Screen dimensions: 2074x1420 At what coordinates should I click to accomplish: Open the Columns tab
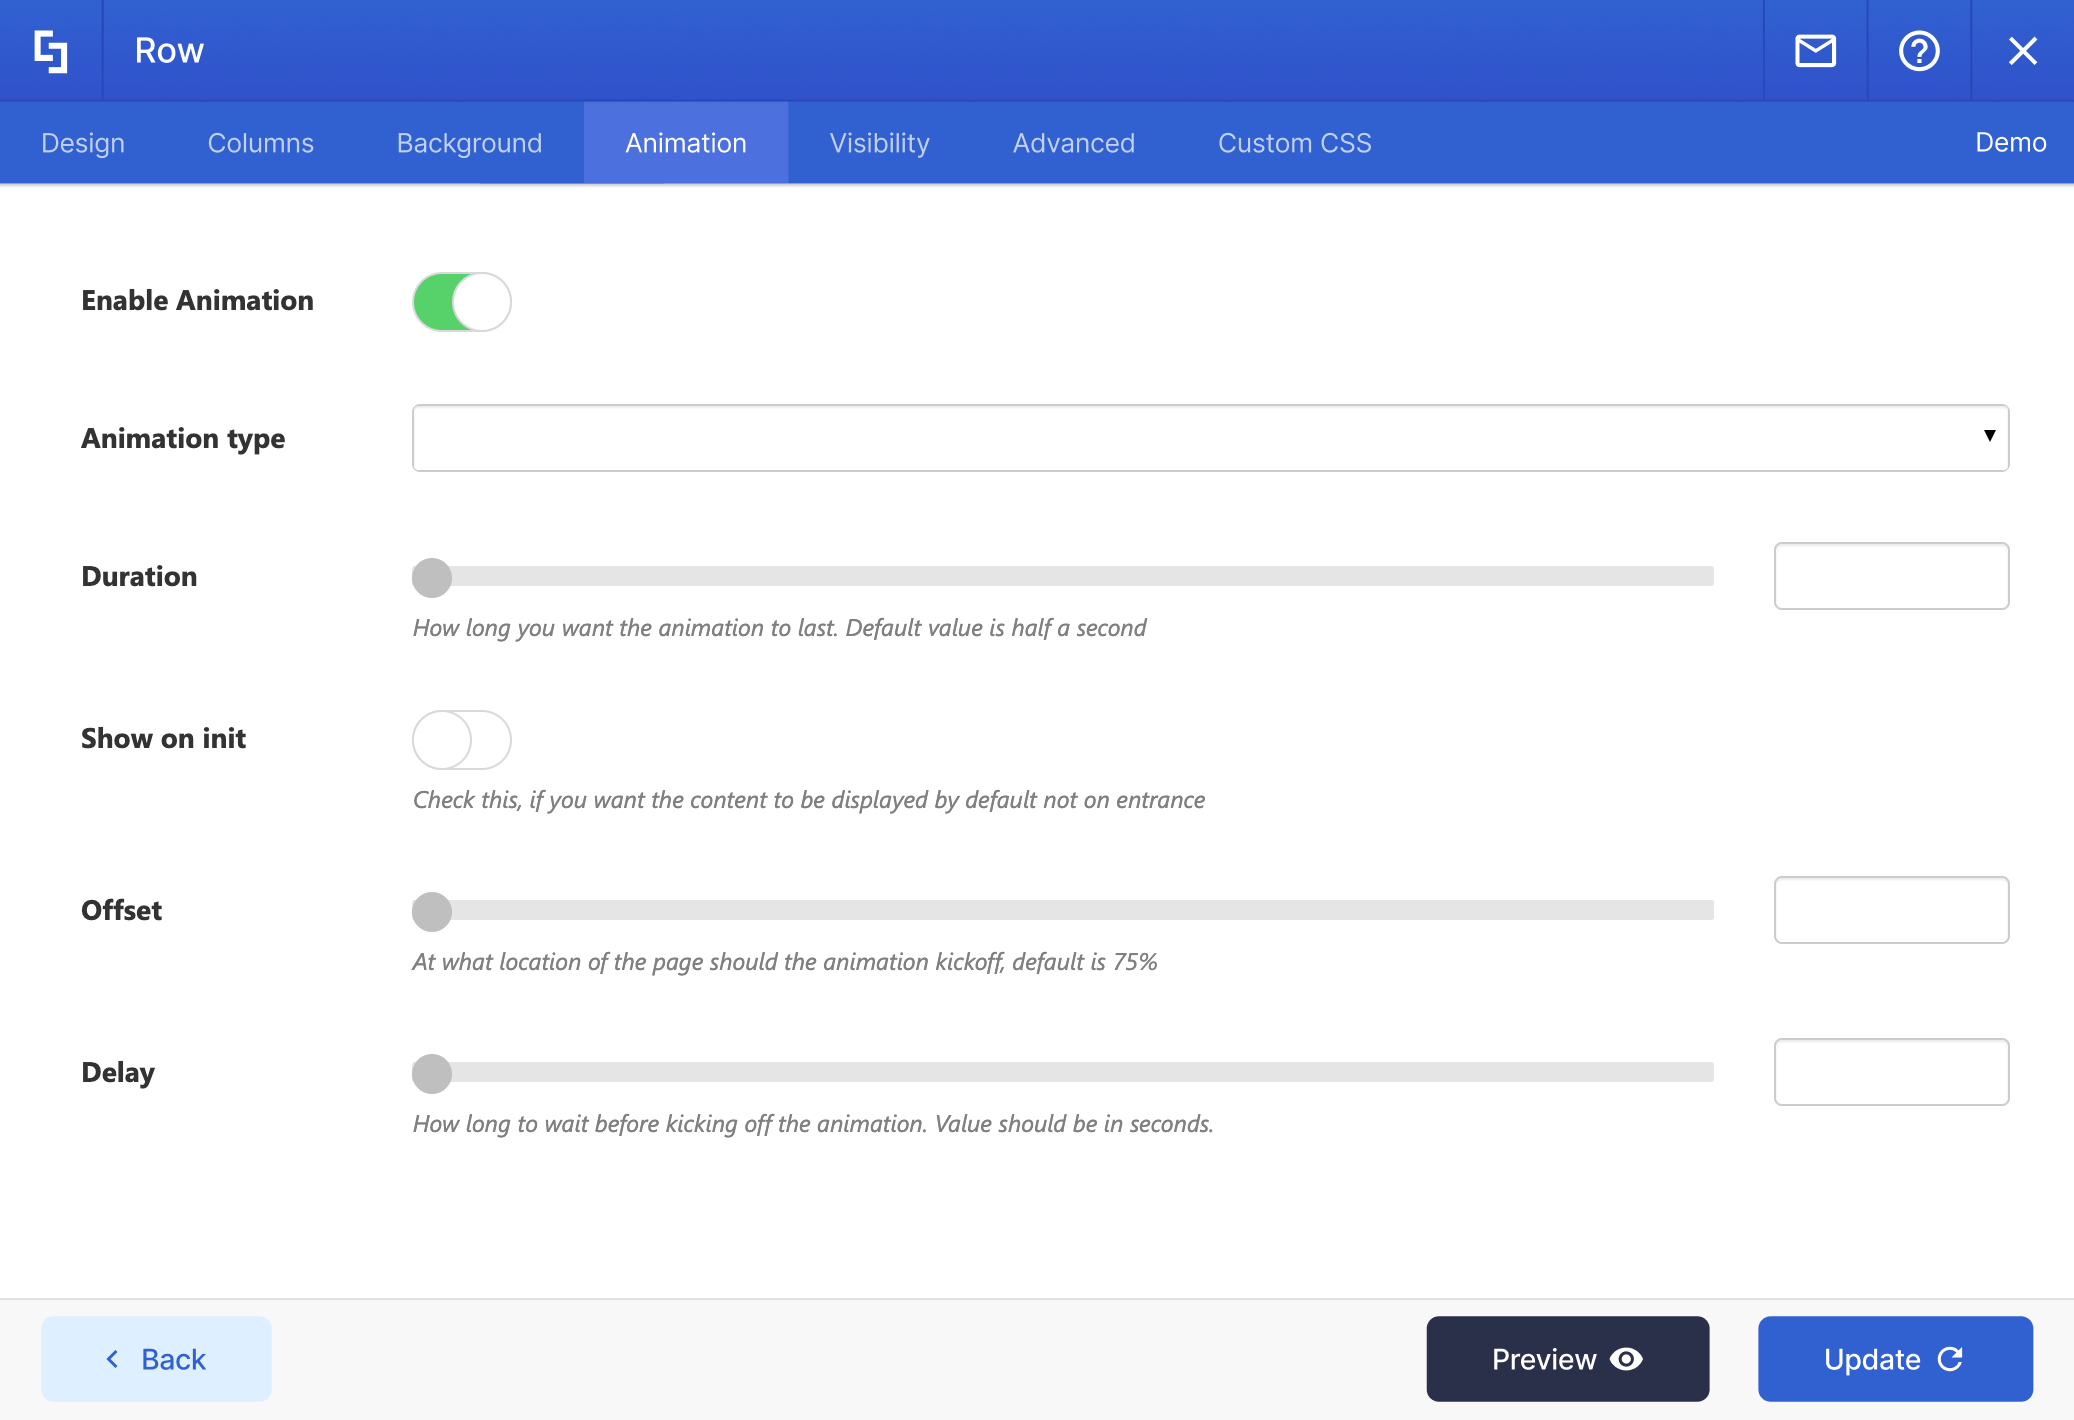tap(260, 143)
